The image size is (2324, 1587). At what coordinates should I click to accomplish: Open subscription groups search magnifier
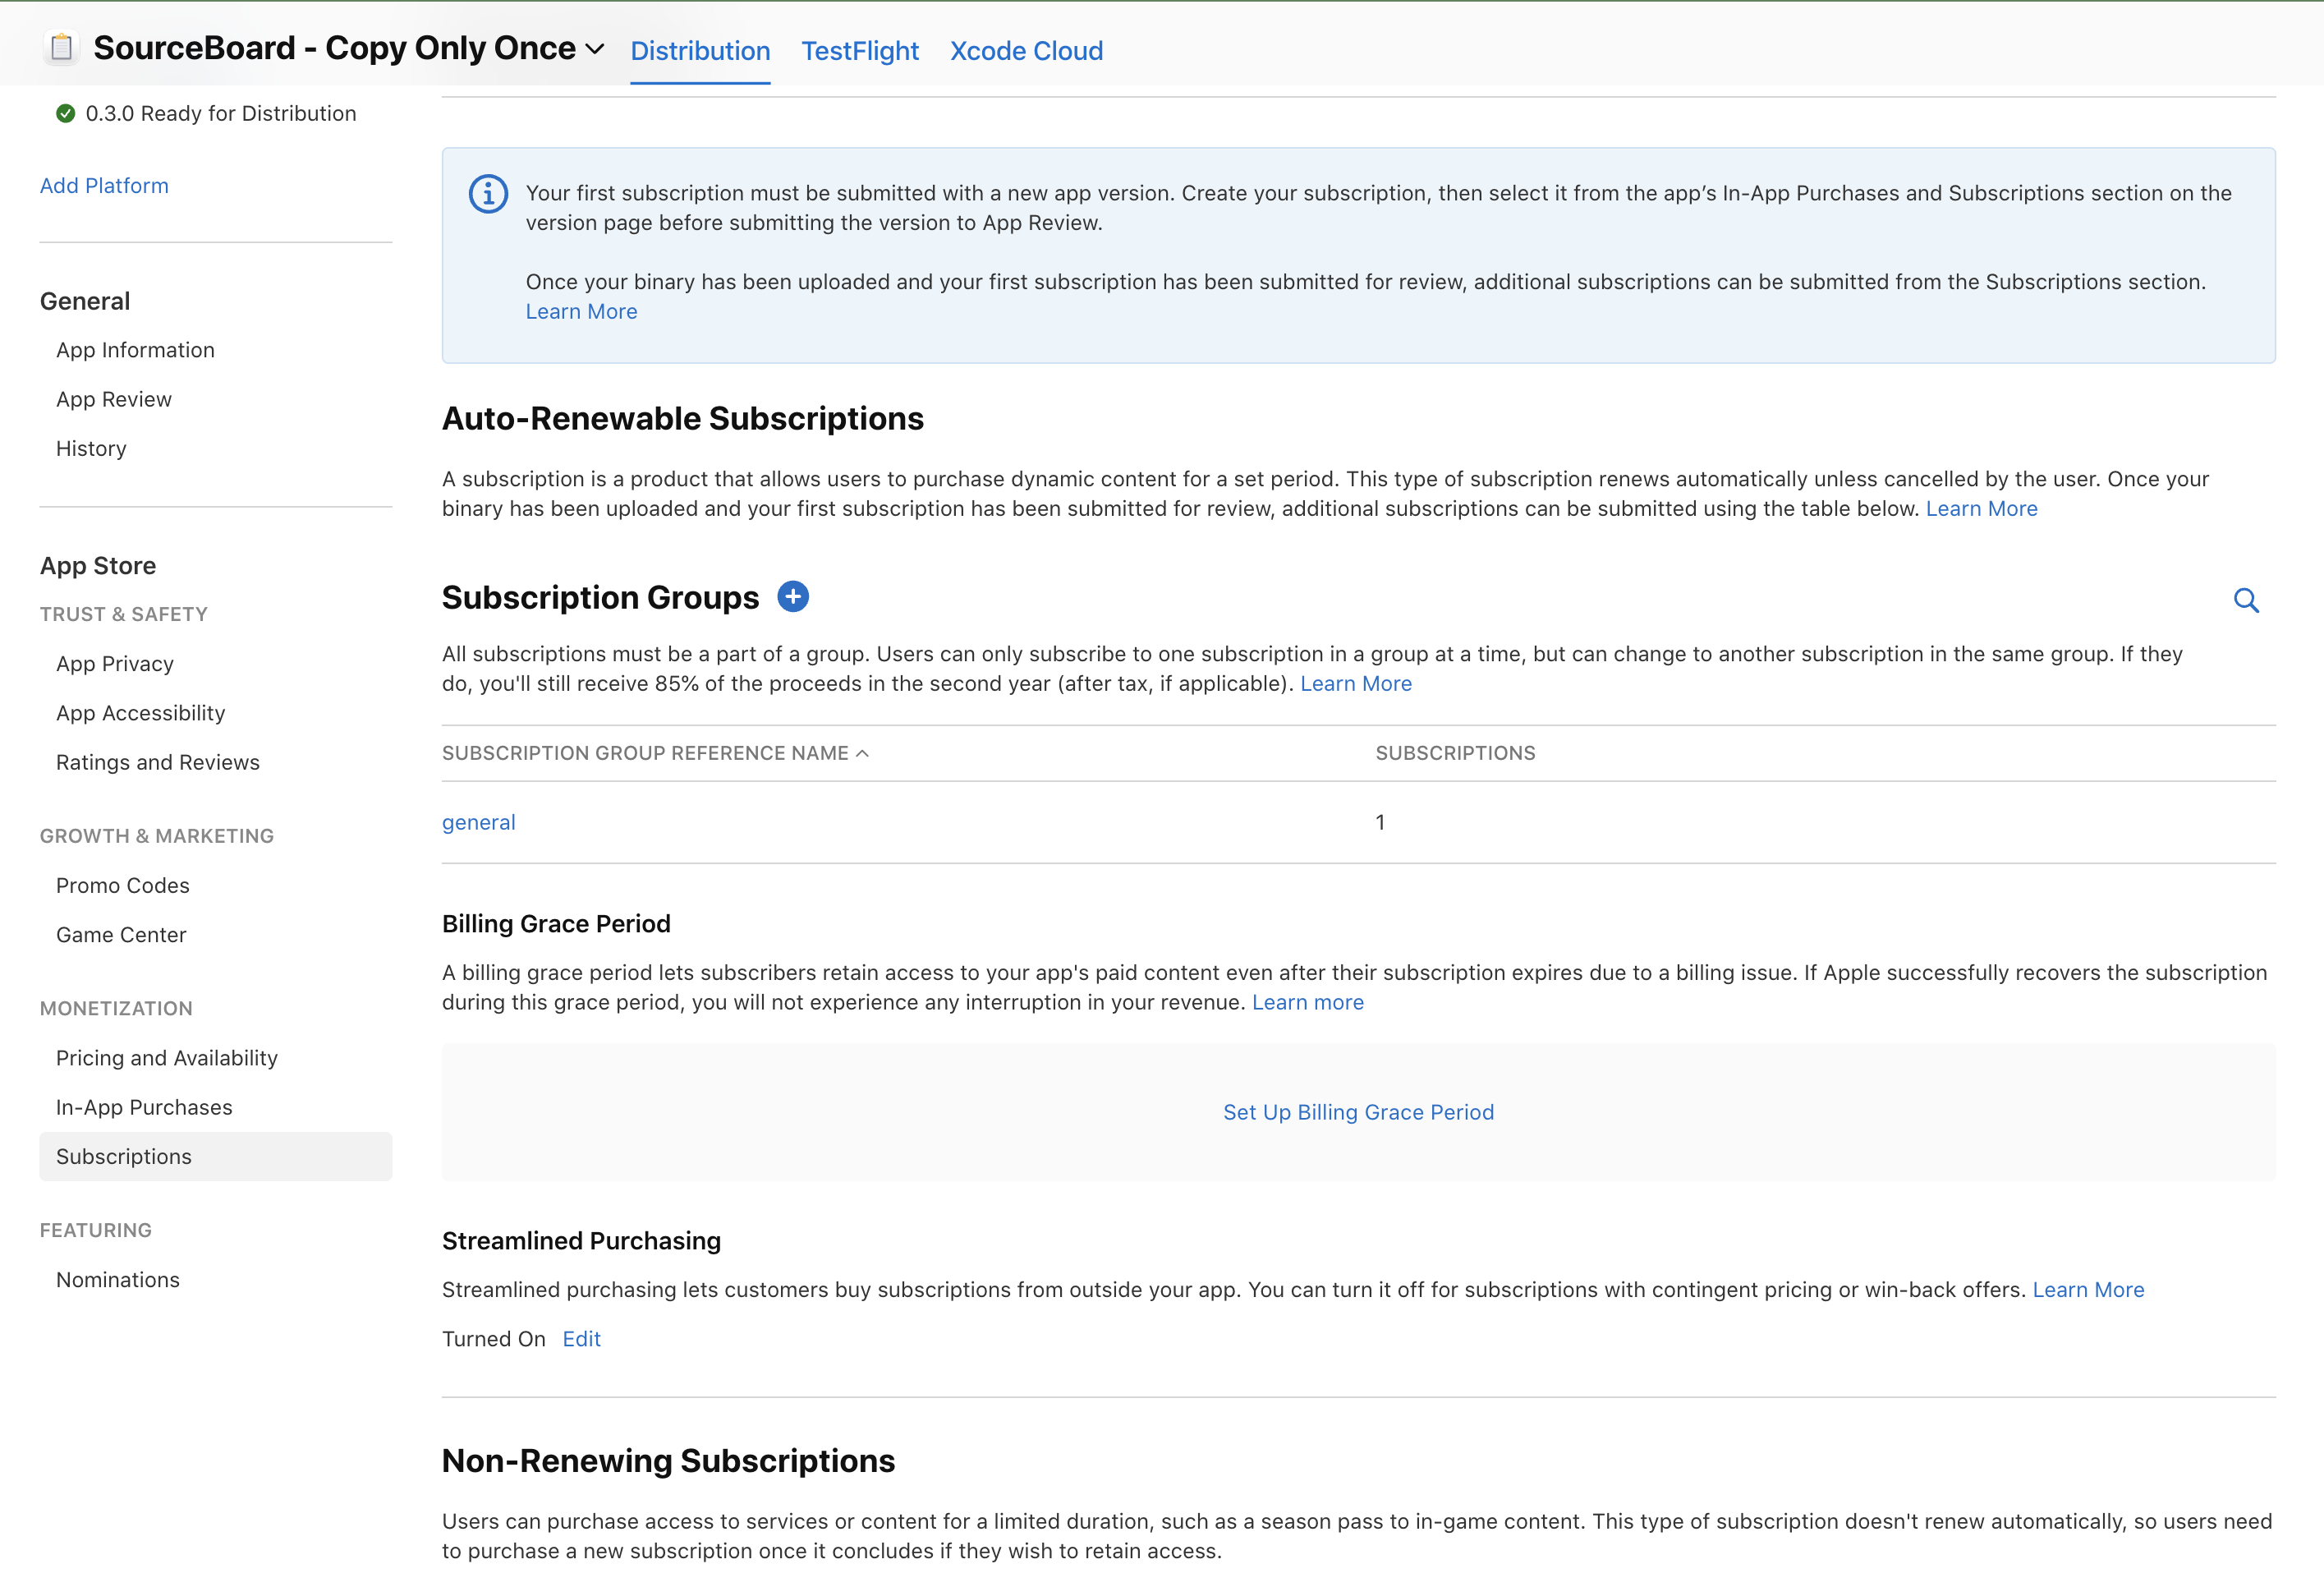pyautogui.click(x=2246, y=600)
